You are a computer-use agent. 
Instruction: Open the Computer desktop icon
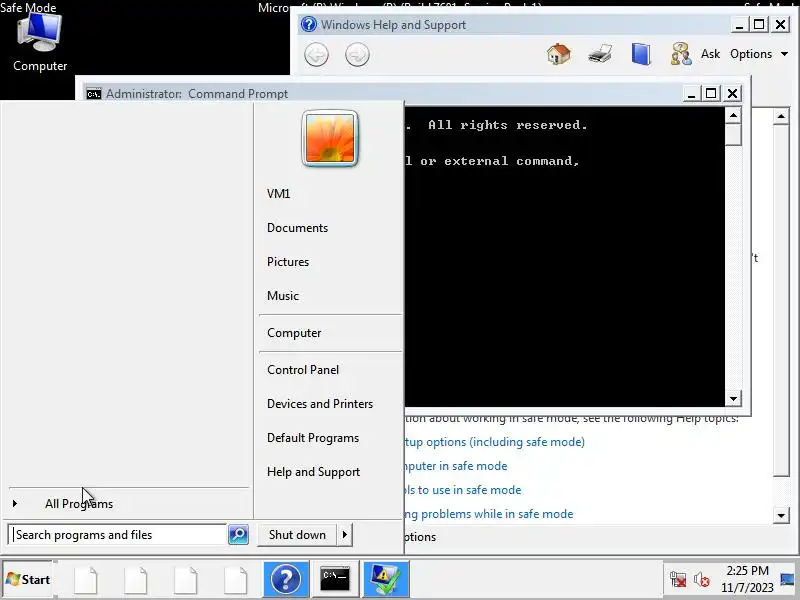point(40,43)
